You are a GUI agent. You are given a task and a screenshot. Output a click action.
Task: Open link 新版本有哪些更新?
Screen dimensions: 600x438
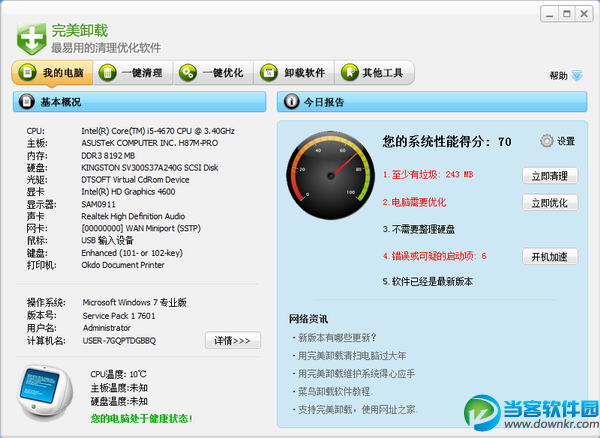pyautogui.click(x=337, y=338)
